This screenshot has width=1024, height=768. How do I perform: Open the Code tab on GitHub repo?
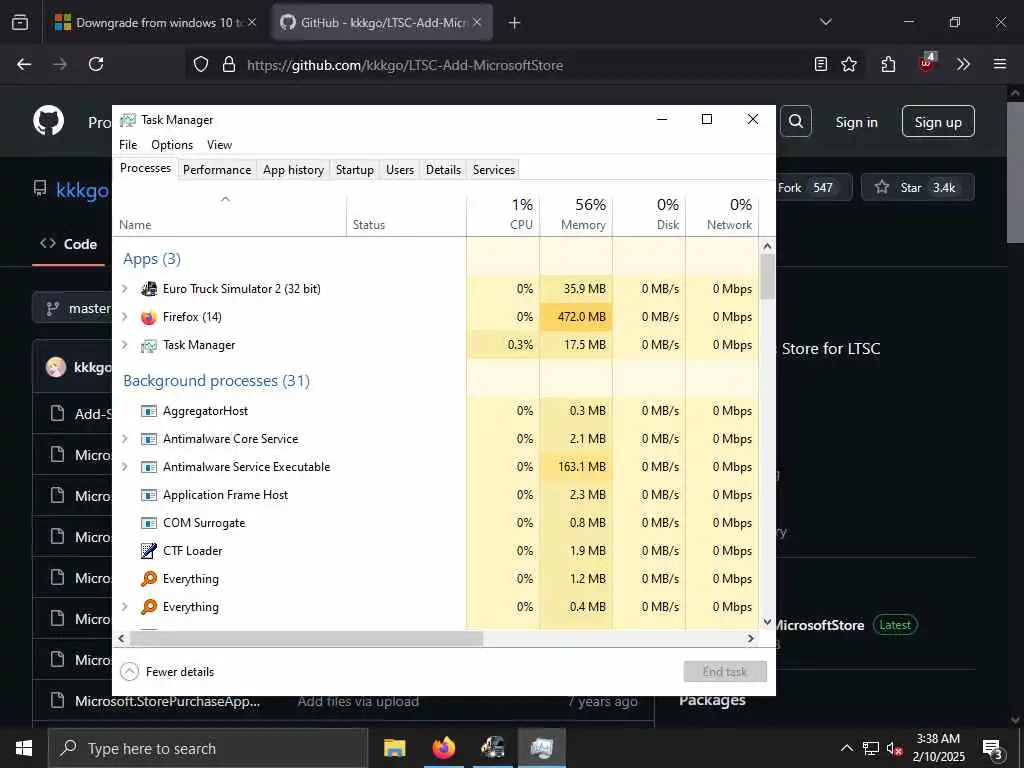(69, 244)
